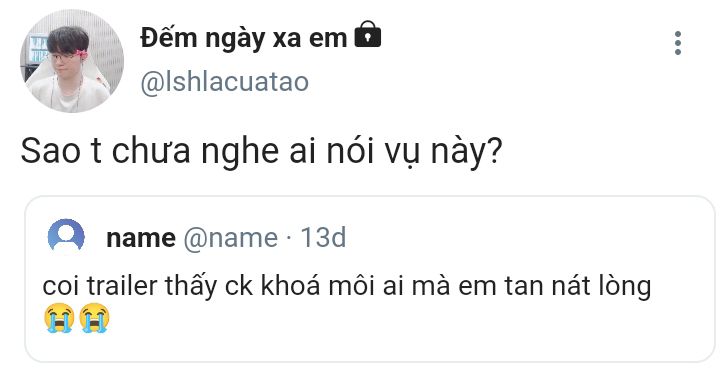Click the phrase vụ này in the main tweet
720x377 pixels.
tap(435, 152)
